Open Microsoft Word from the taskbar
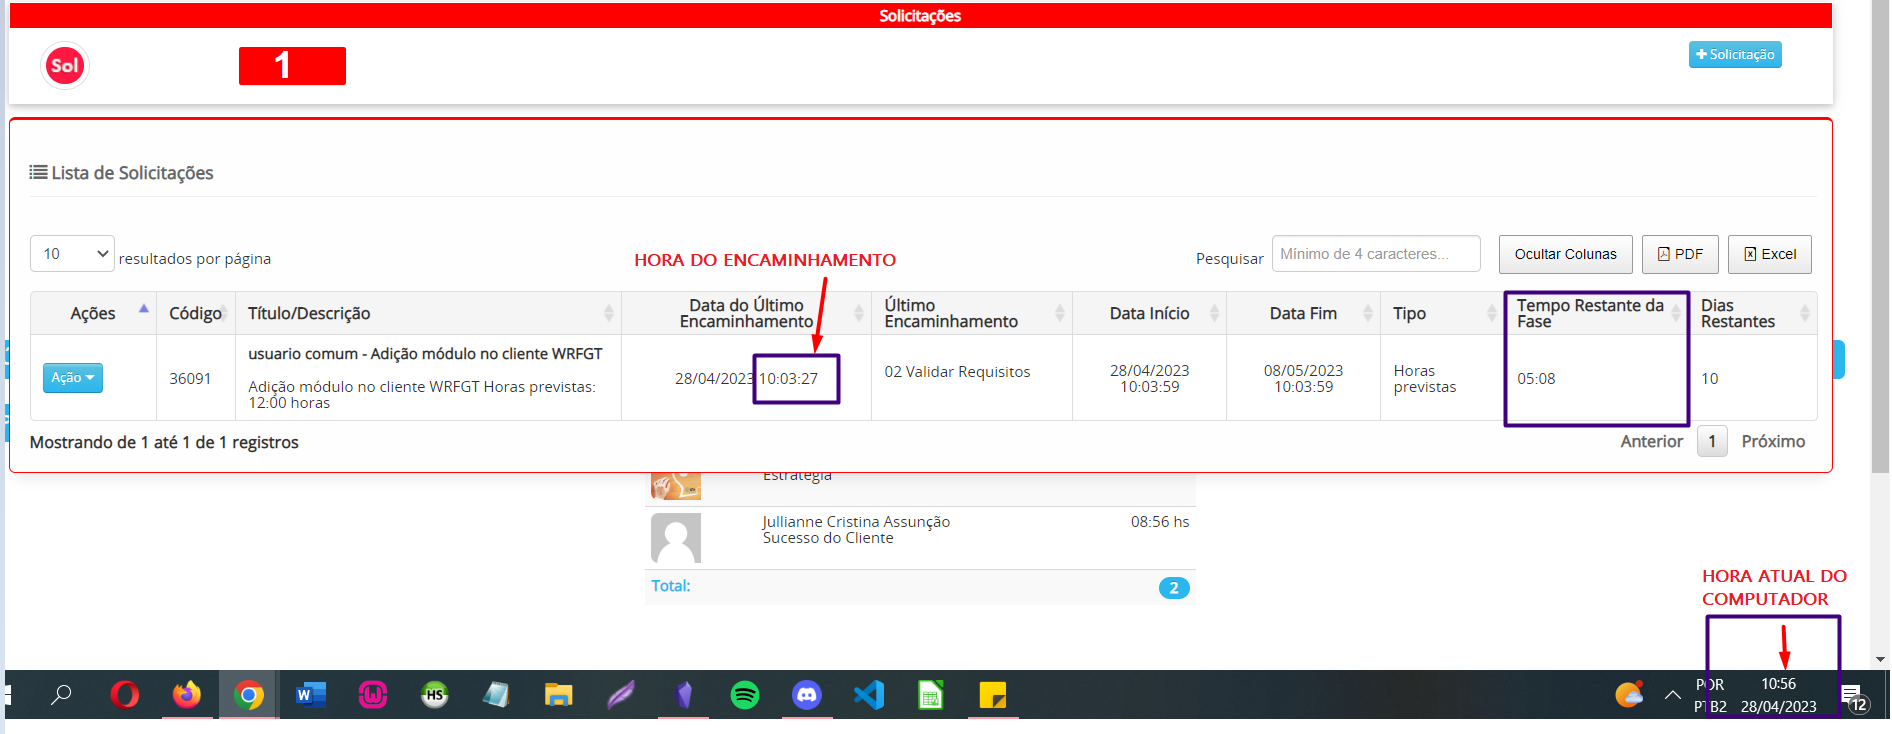1892x734 pixels. [x=311, y=694]
